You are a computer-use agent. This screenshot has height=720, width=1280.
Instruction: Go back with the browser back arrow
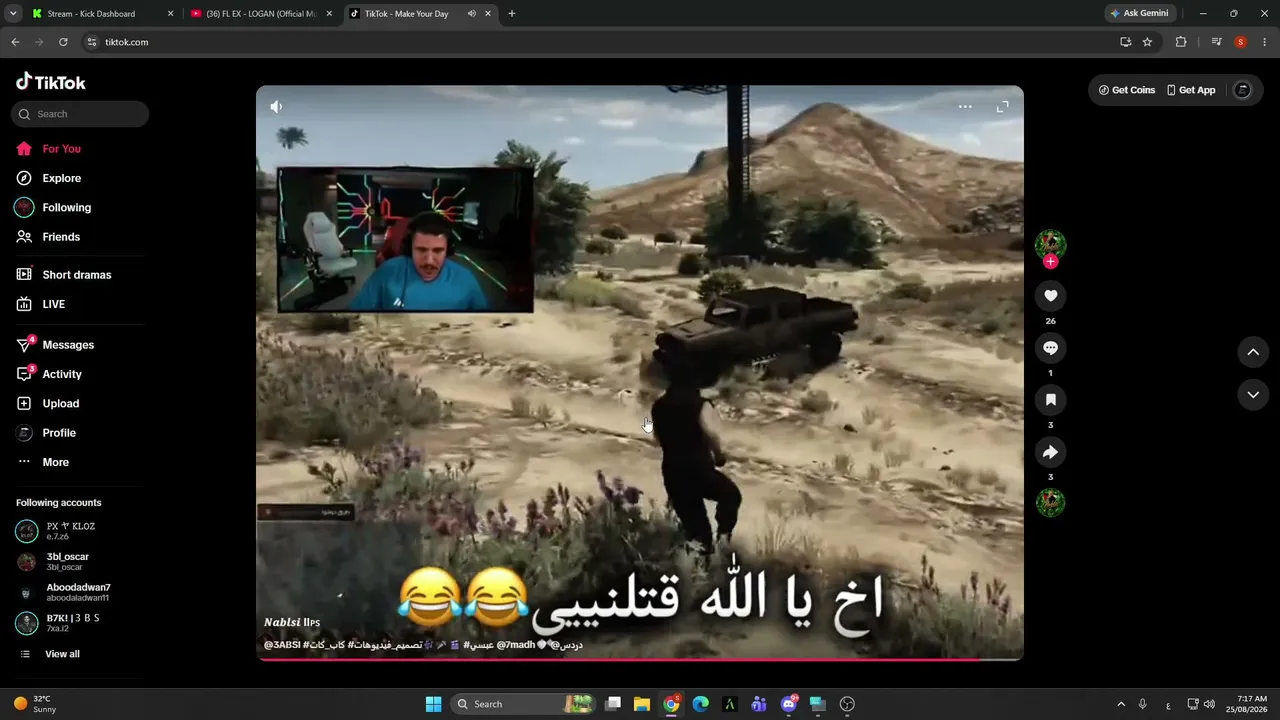[x=15, y=42]
